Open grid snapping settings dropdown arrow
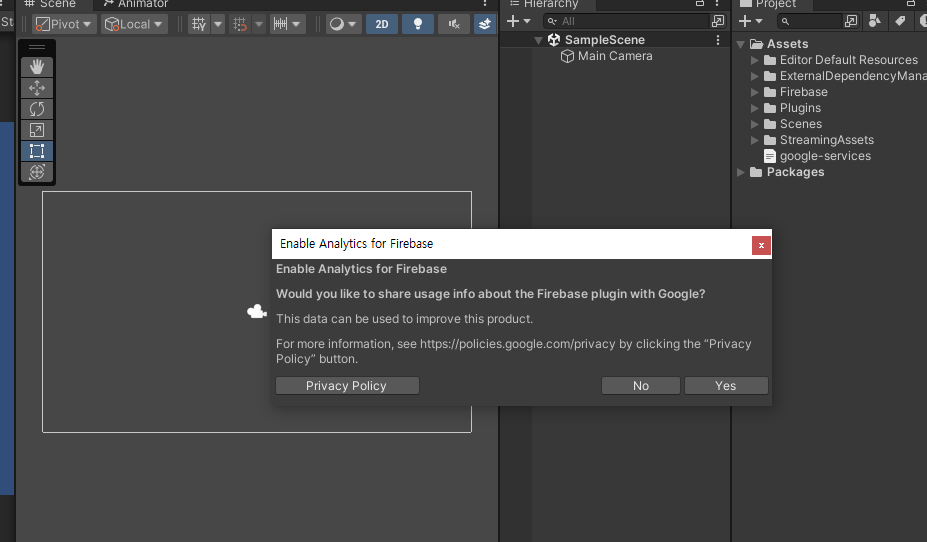Image resolution: width=927 pixels, height=542 pixels. click(259, 24)
